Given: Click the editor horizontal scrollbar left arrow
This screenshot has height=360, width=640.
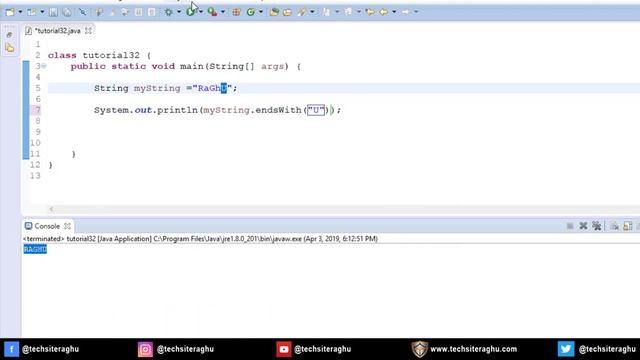Looking at the screenshot, I should (x=51, y=209).
